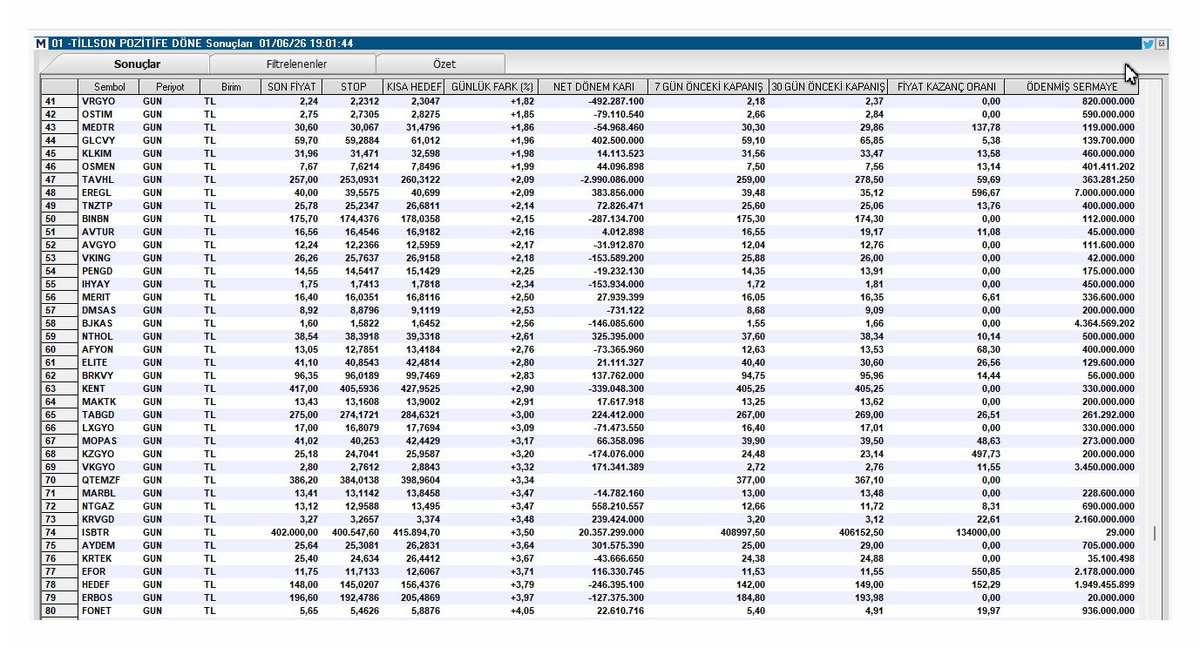Click the vertical scrollbar thumb
This screenshot has height=648, width=1200.
(x=1154, y=533)
